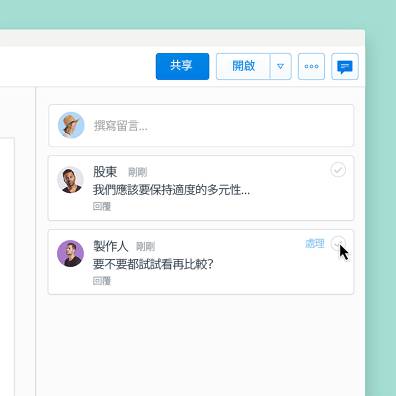396x396 pixels.
Task: Click comment text 我們應該要保持適度的多元性...
Action: pos(171,190)
